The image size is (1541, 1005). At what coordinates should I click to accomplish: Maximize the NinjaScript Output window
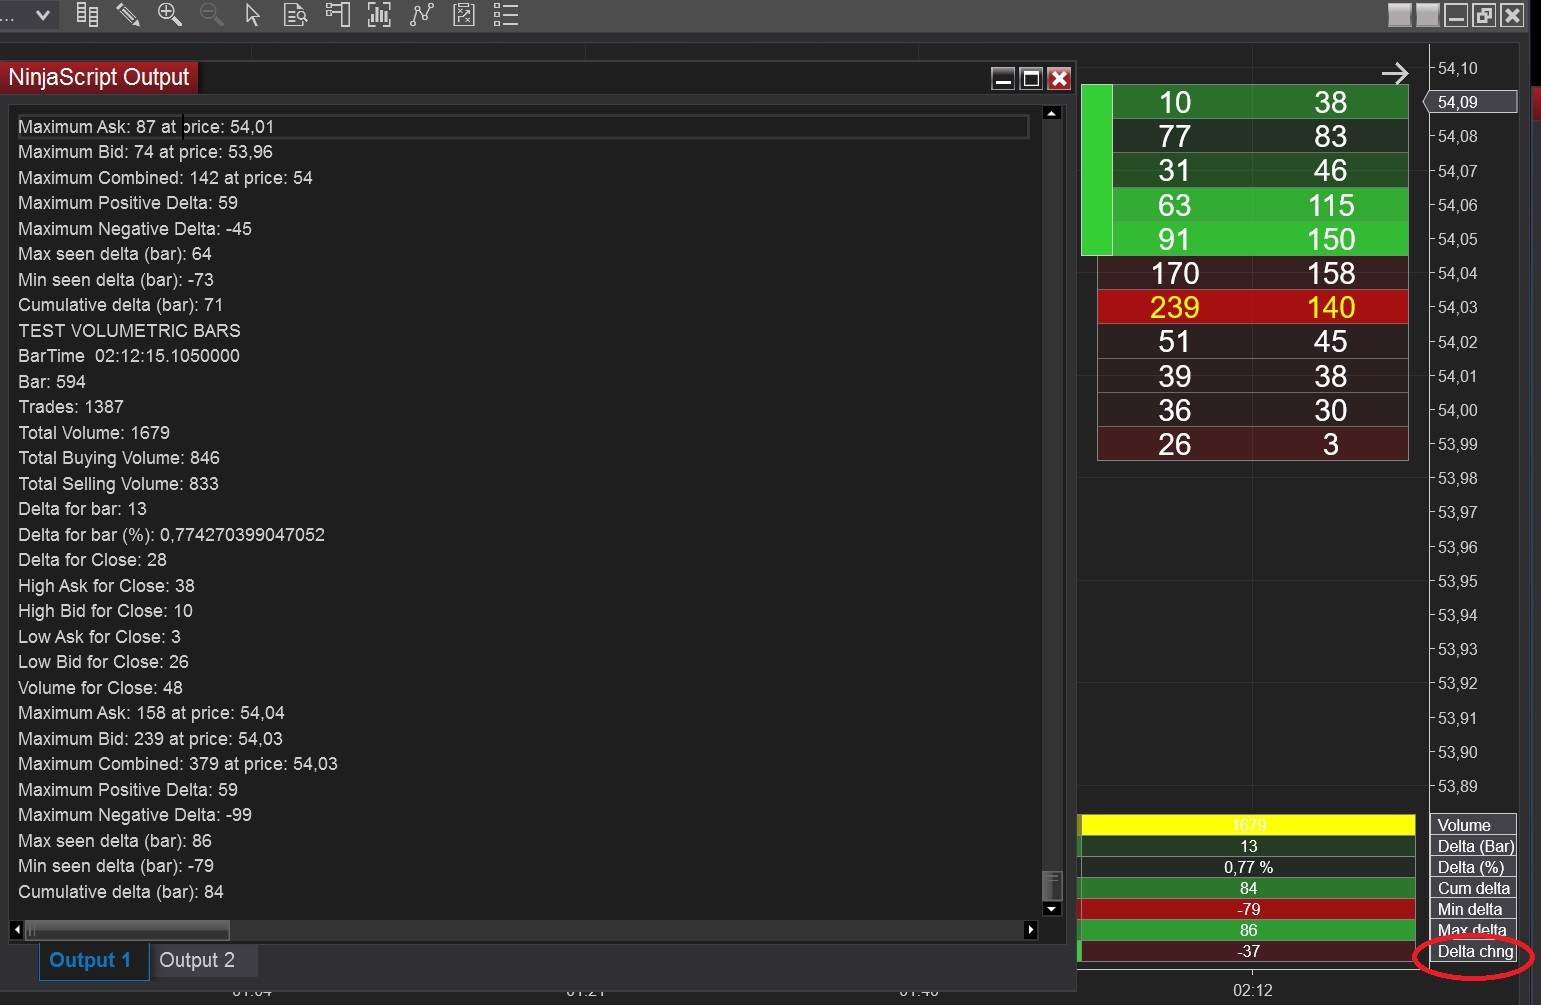click(1031, 79)
